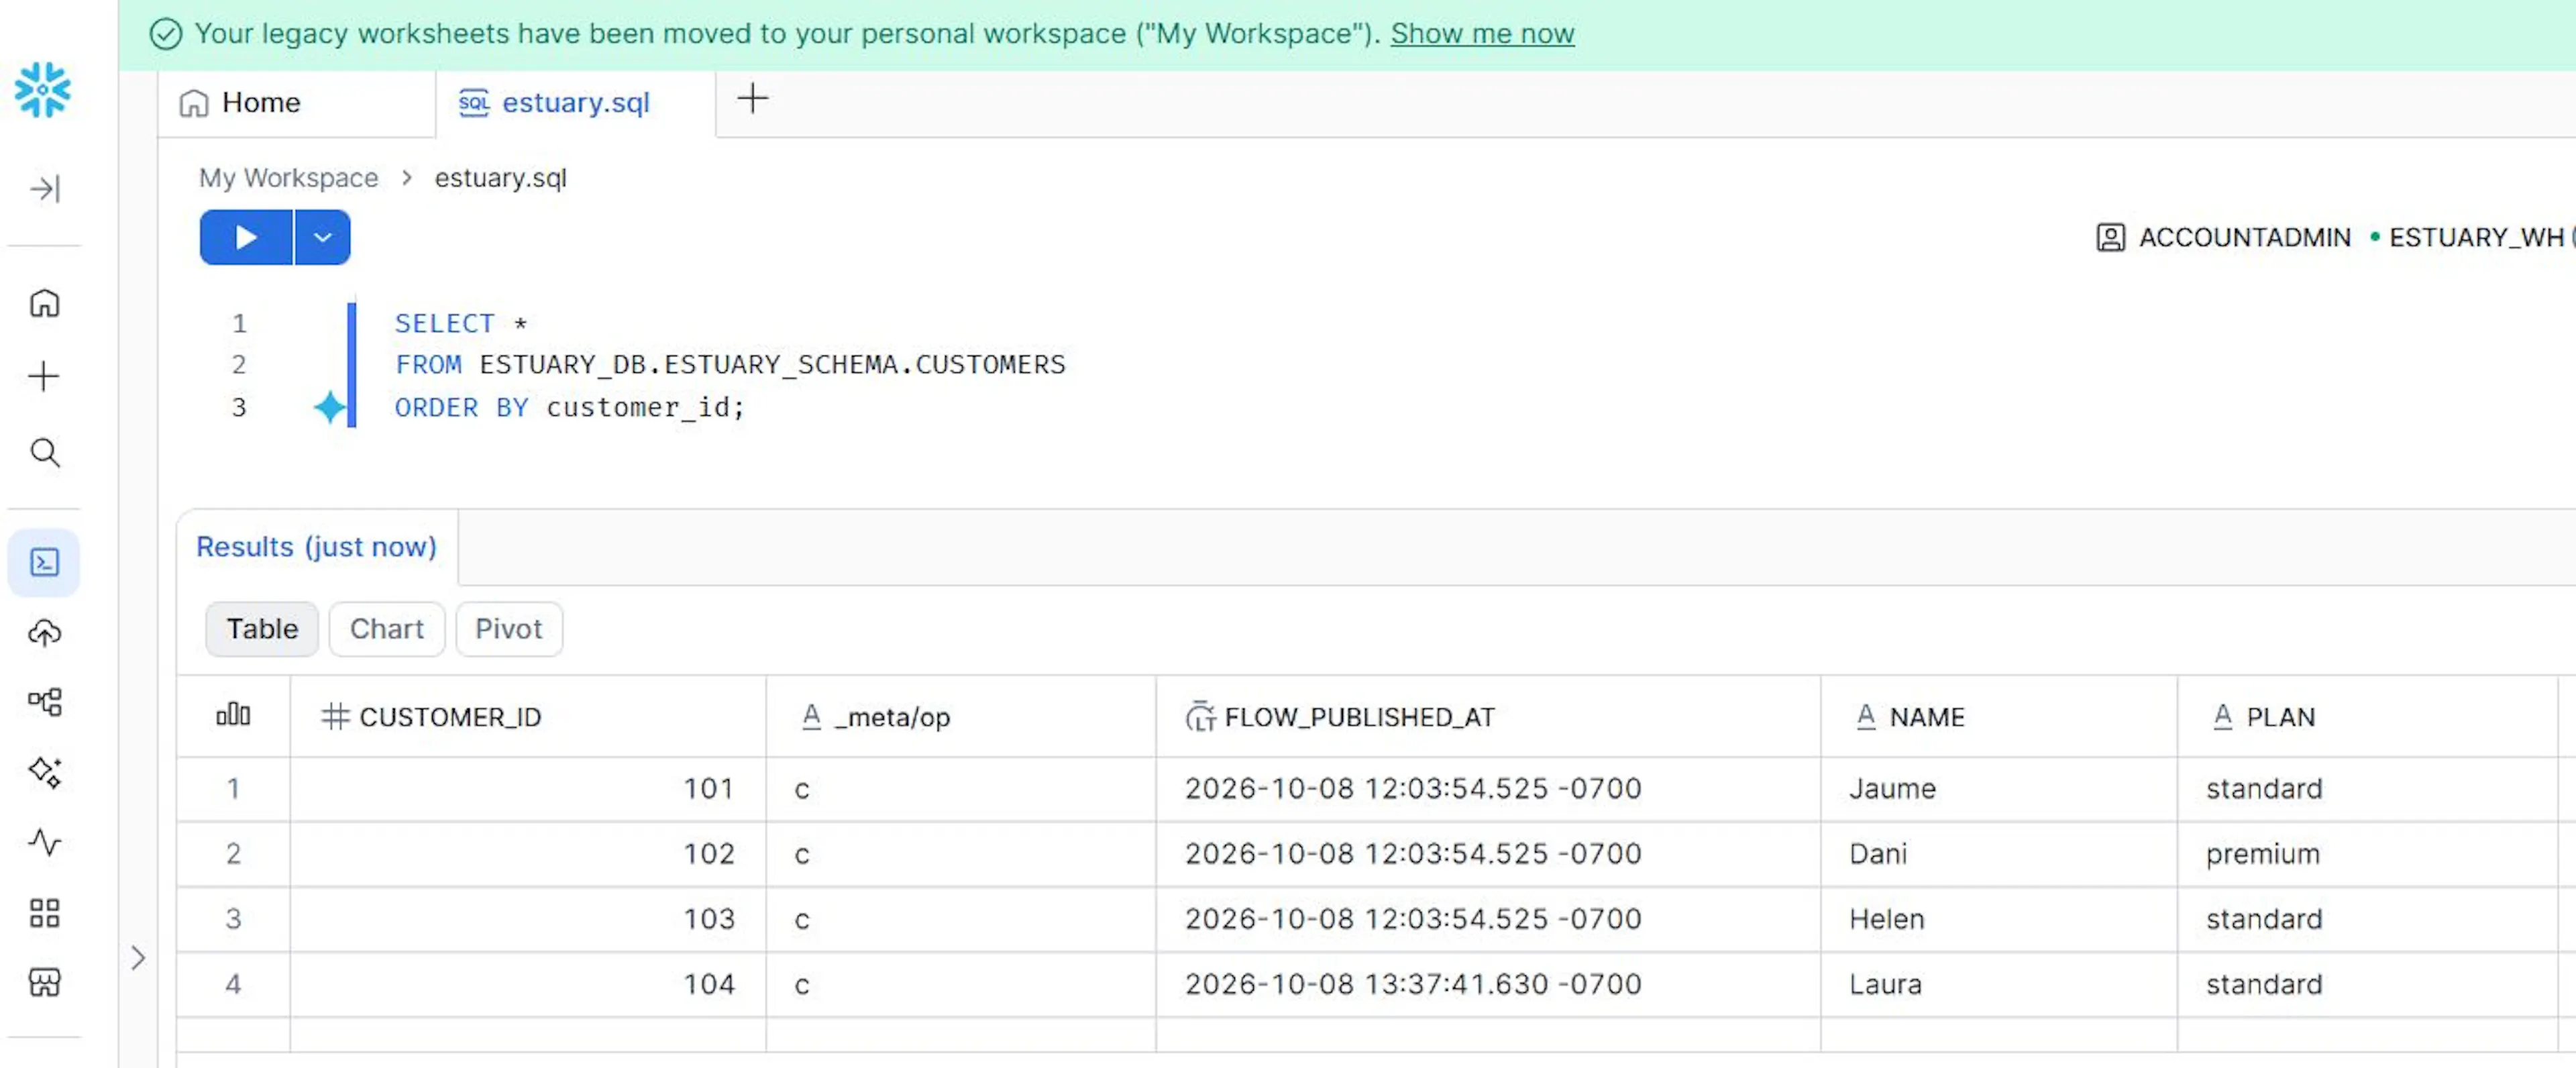Click the column stats chart icon header
This screenshot has height=1068, width=2576.
233,715
